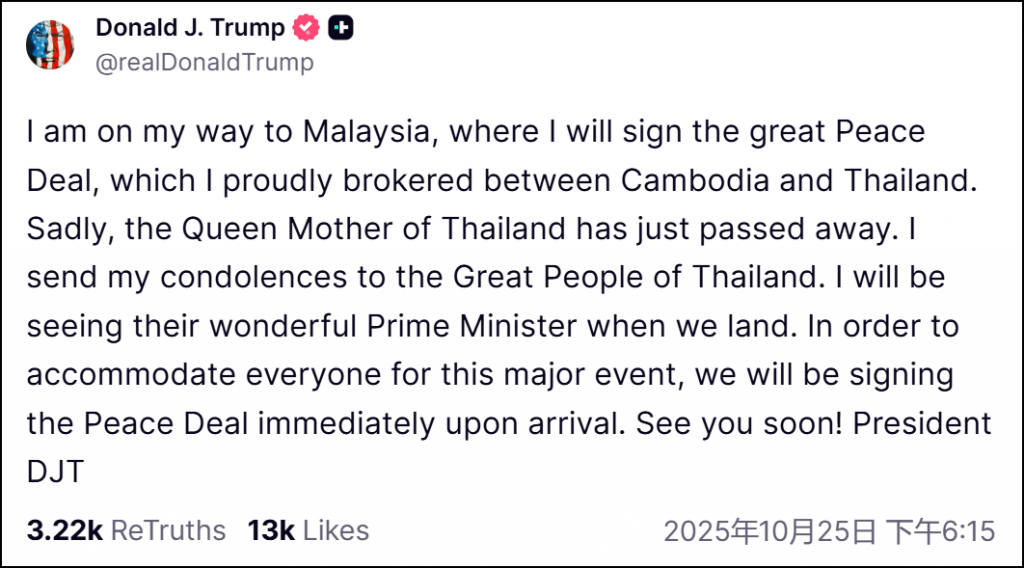Viewport: 1024px width, 568px height.
Task: Open the Likes list label
Action: [336, 530]
